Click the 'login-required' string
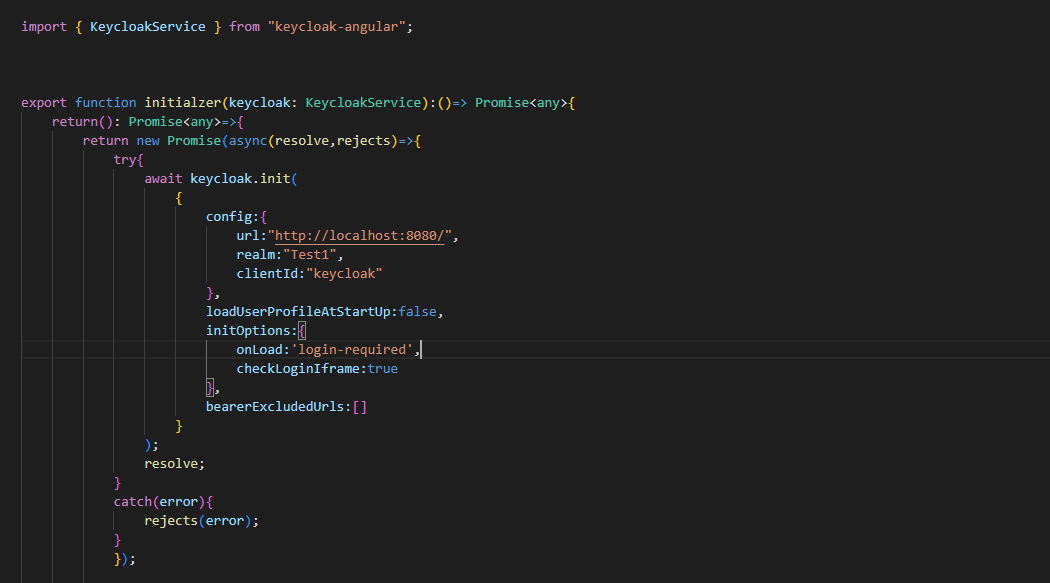This screenshot has width=1050, height=583. click(352, 349)
